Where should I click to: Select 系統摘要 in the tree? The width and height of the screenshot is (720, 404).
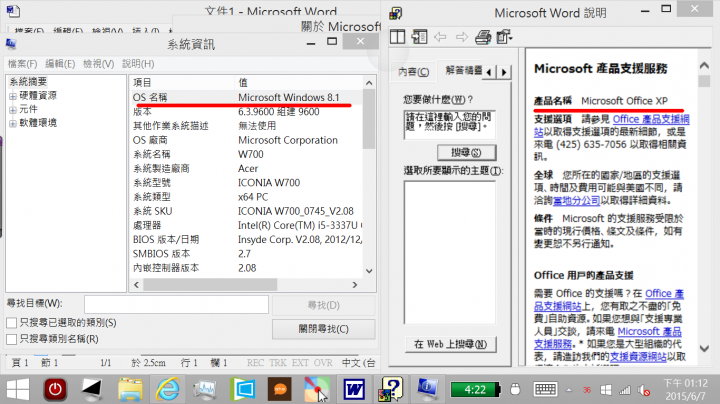tap(28, 82)
